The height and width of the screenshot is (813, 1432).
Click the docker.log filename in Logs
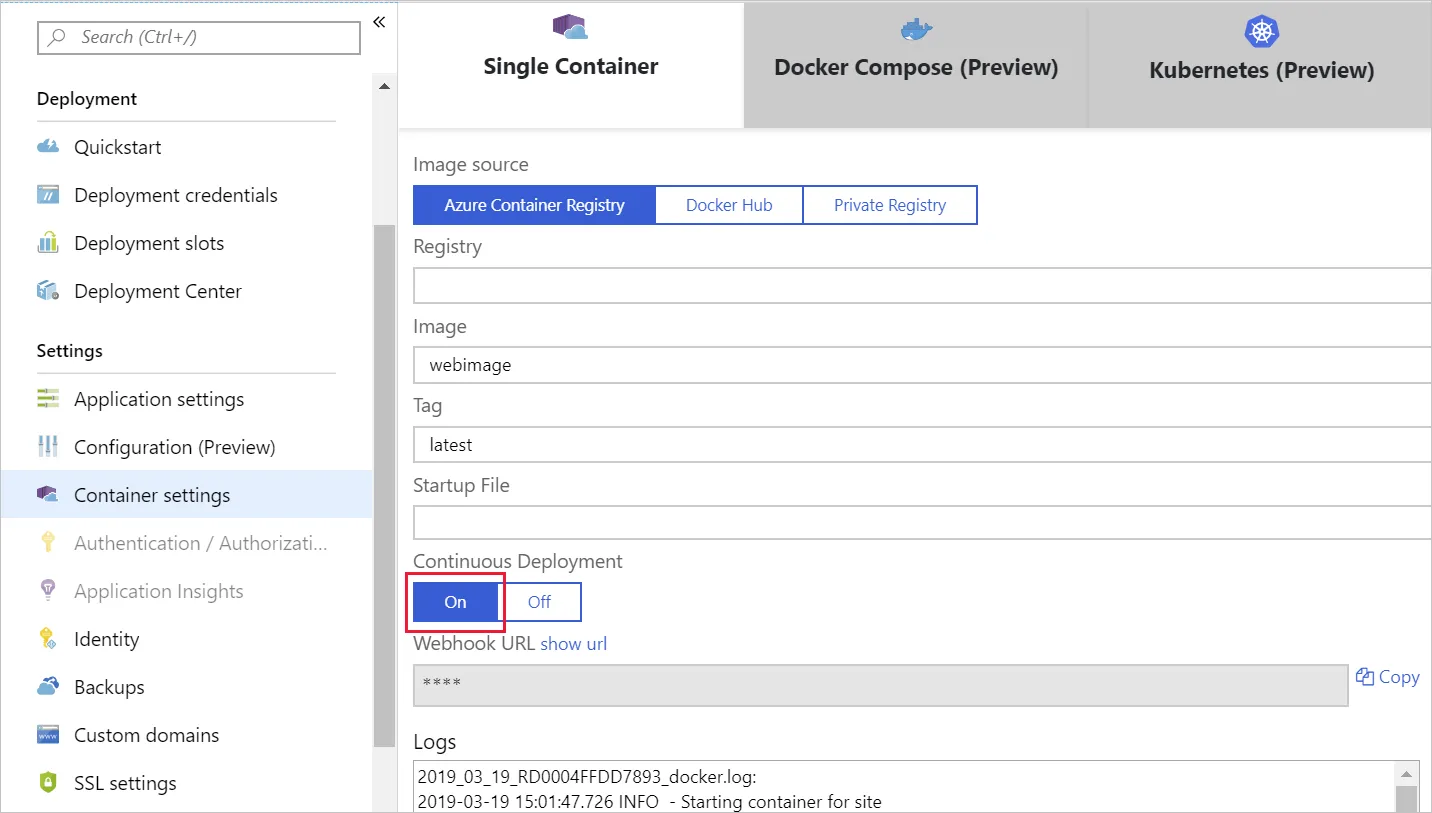click(x=589, y=777)
